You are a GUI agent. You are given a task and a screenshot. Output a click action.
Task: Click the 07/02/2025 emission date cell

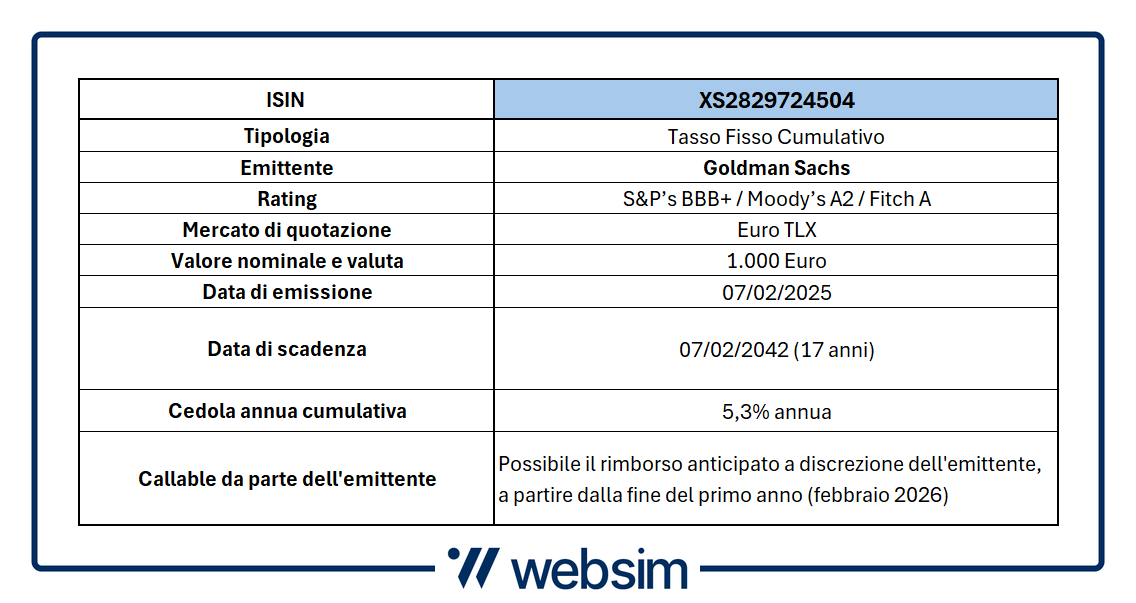(776, 292)
